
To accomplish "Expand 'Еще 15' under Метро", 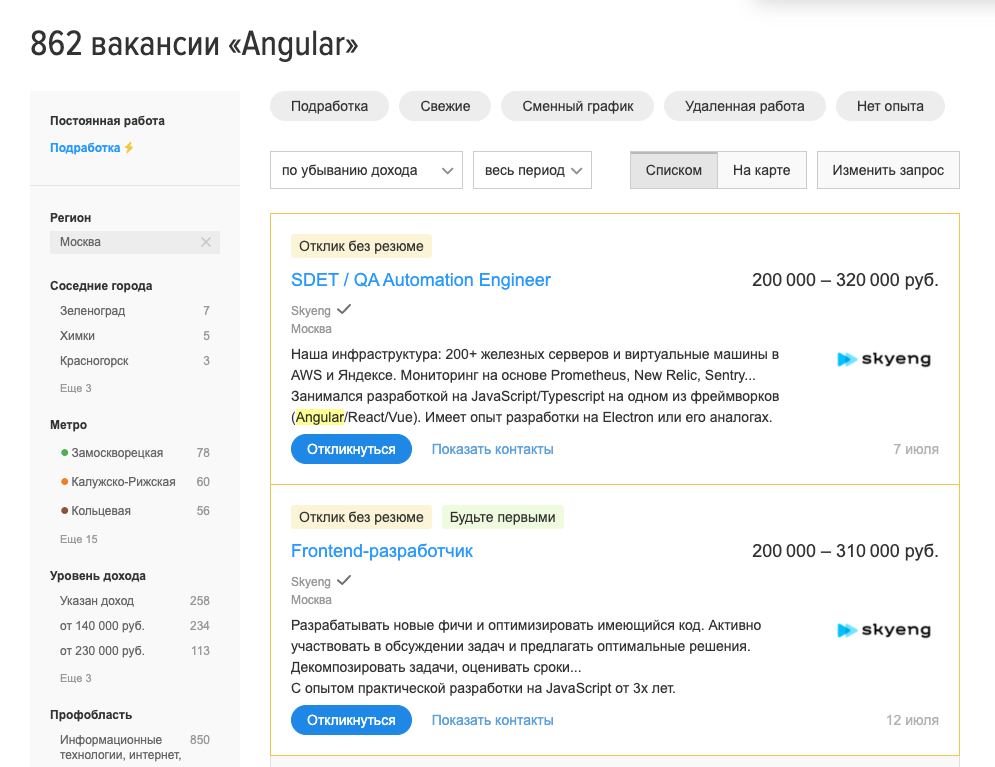I will (x=79, y=539).
